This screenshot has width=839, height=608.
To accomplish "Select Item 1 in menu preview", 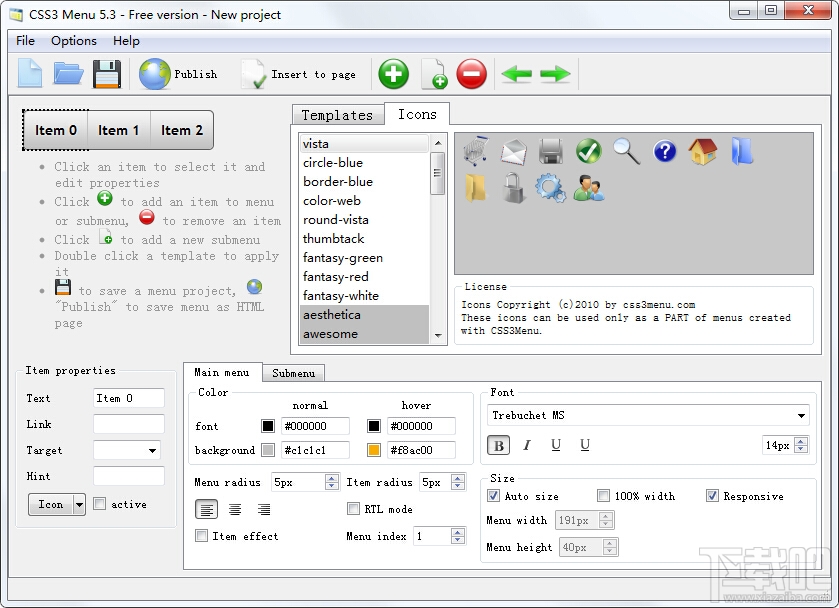I will click(119, 130).
